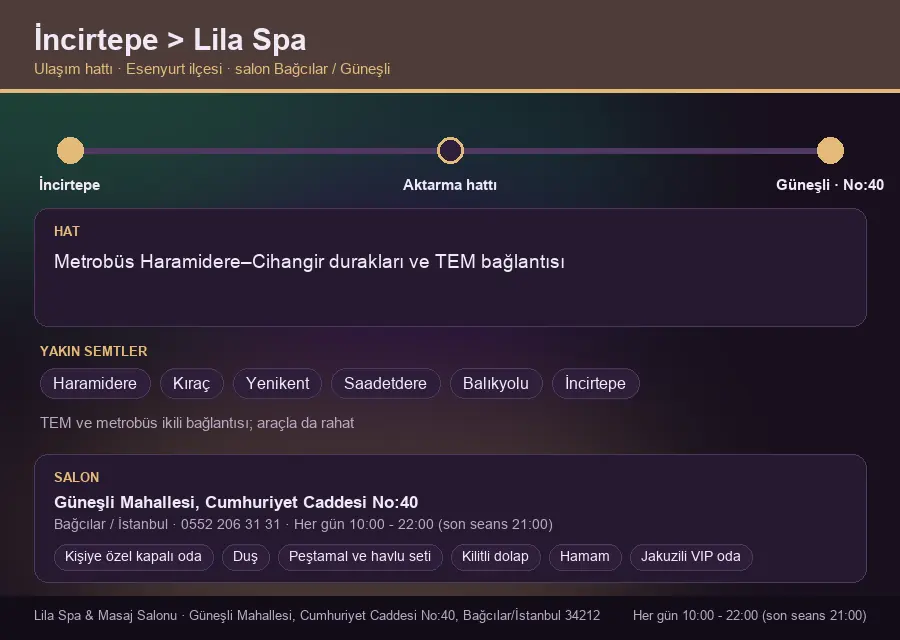Select the Peştamal ve havlu seti tag
This screenshot has height=640, width=900.
click(360, 557)
